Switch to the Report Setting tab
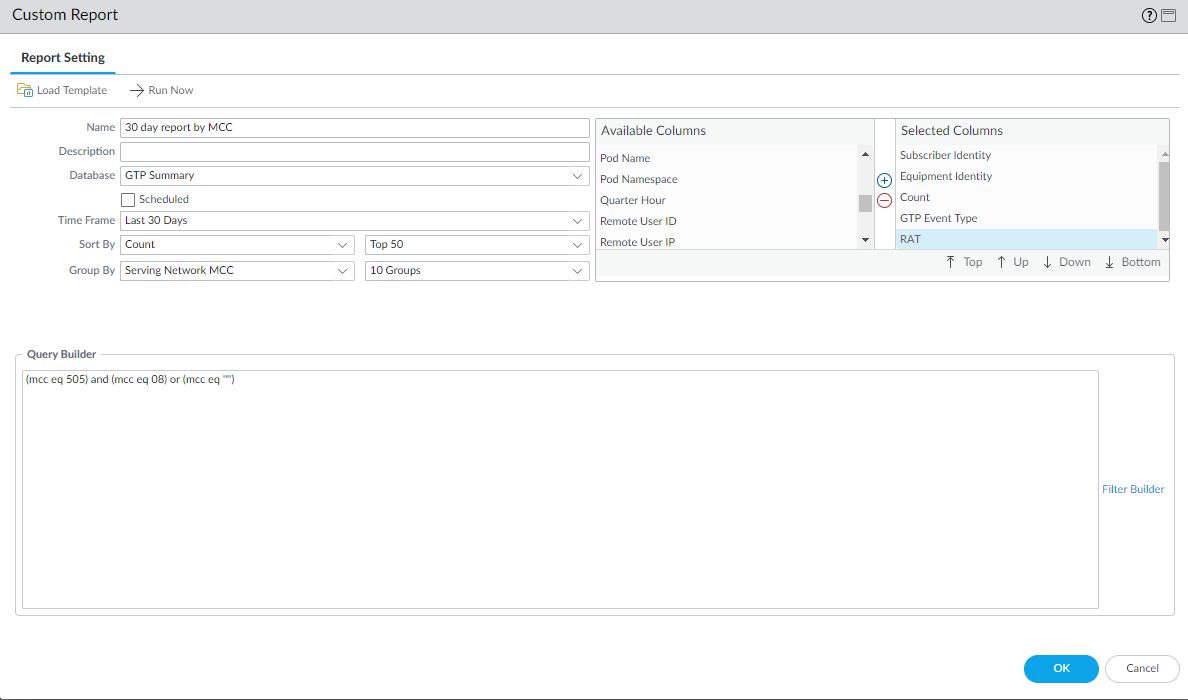Screen dimensions: 1188x700 click(x=63, y=58)
